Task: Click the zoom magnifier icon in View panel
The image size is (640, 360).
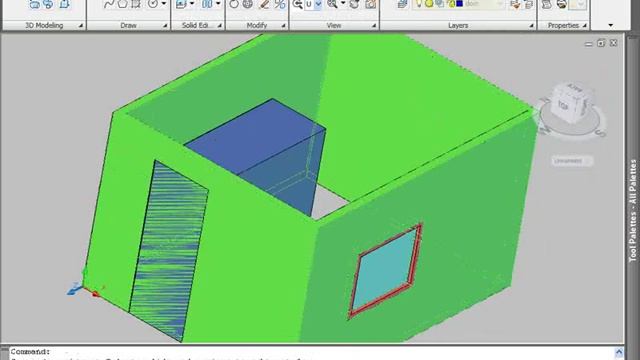Action: click(298, 4)
